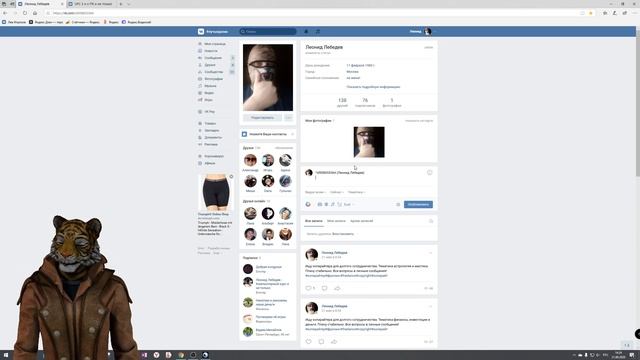Click the Редактировать button under profile photo
This screenshot has height=360, width=640.
(x=262, y=118)
